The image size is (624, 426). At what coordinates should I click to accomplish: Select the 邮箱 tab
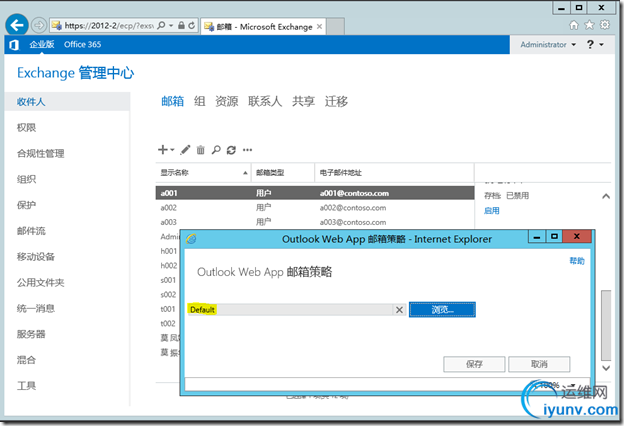(173, 101)
